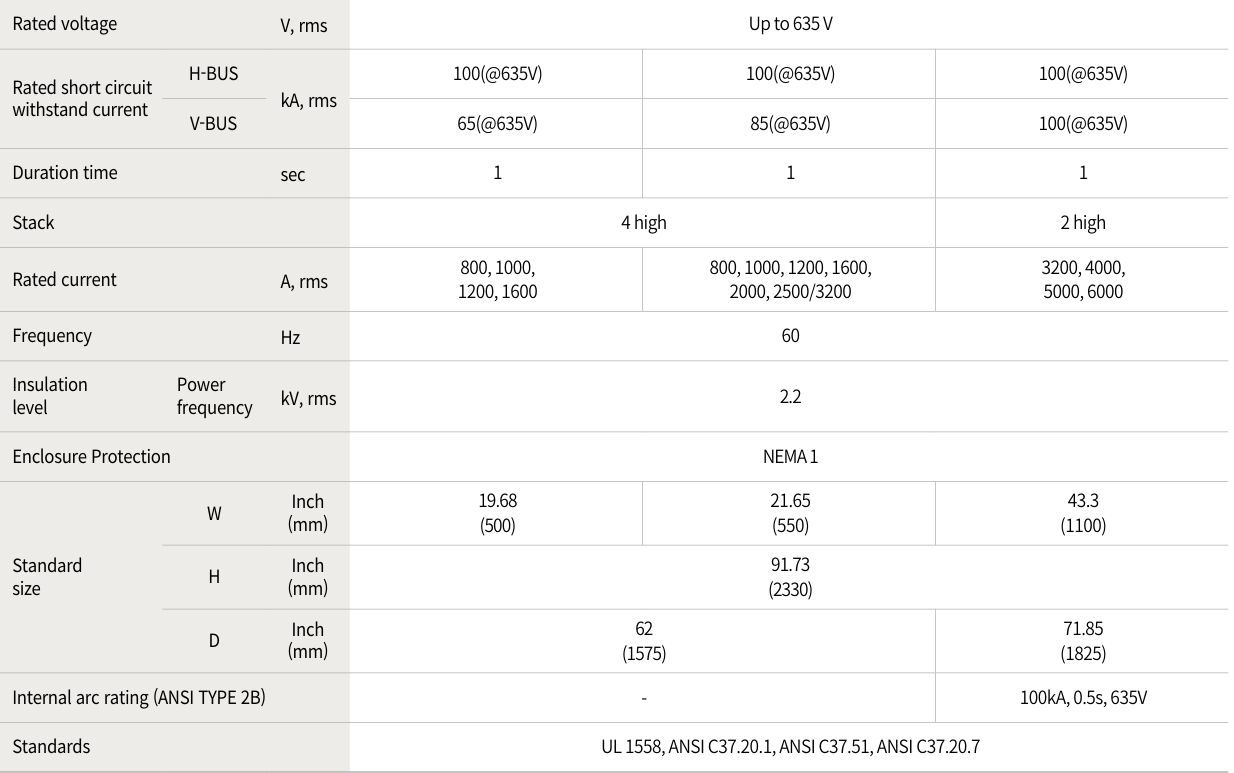Click the "Rated voltage" row label
The height and width of the screenshot is (773, 1234).
[x=65, y=24]
